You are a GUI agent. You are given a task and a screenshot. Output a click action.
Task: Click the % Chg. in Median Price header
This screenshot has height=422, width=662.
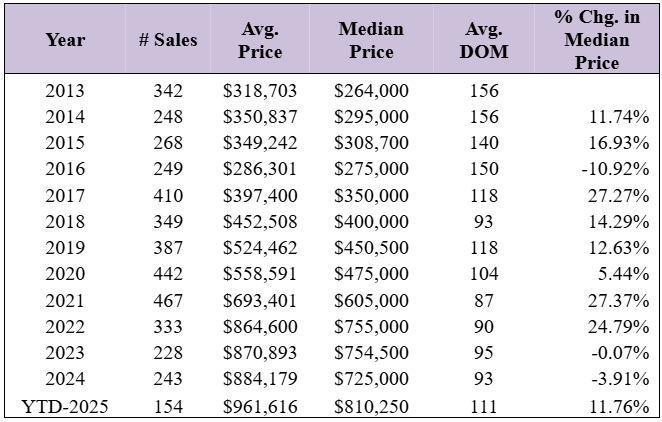pos(597,40)
